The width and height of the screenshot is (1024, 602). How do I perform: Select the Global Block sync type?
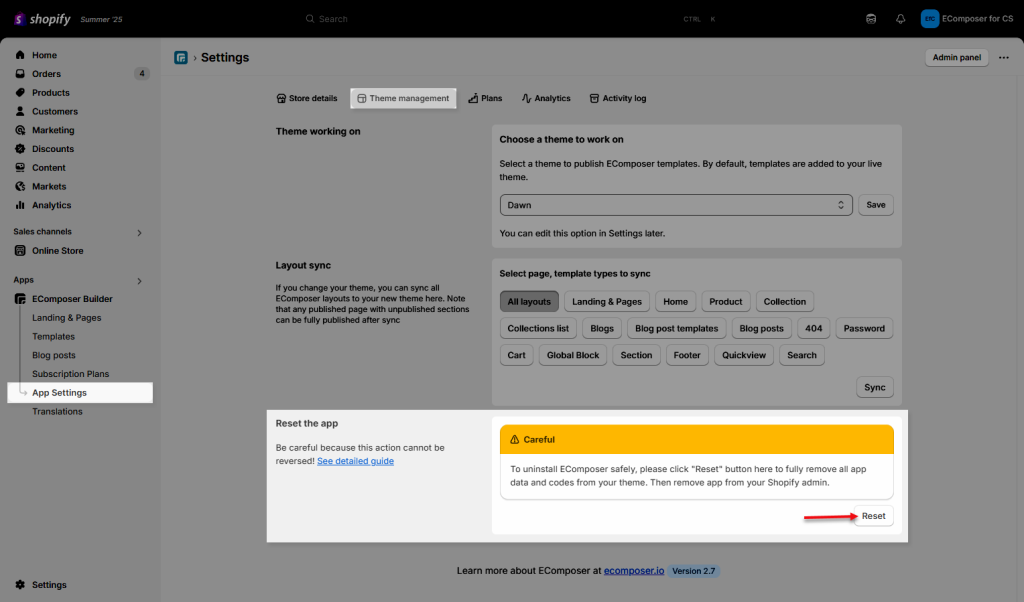[x=573, y=355]
